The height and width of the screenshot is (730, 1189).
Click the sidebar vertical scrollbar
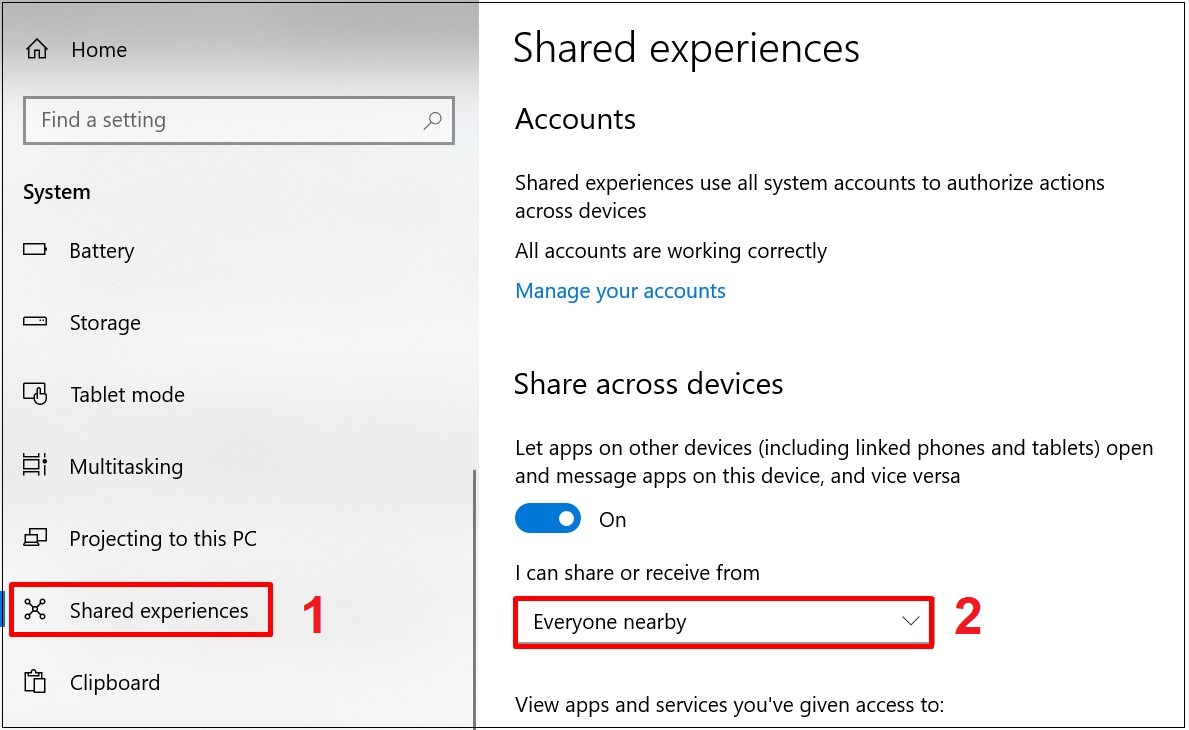(474, 600)
